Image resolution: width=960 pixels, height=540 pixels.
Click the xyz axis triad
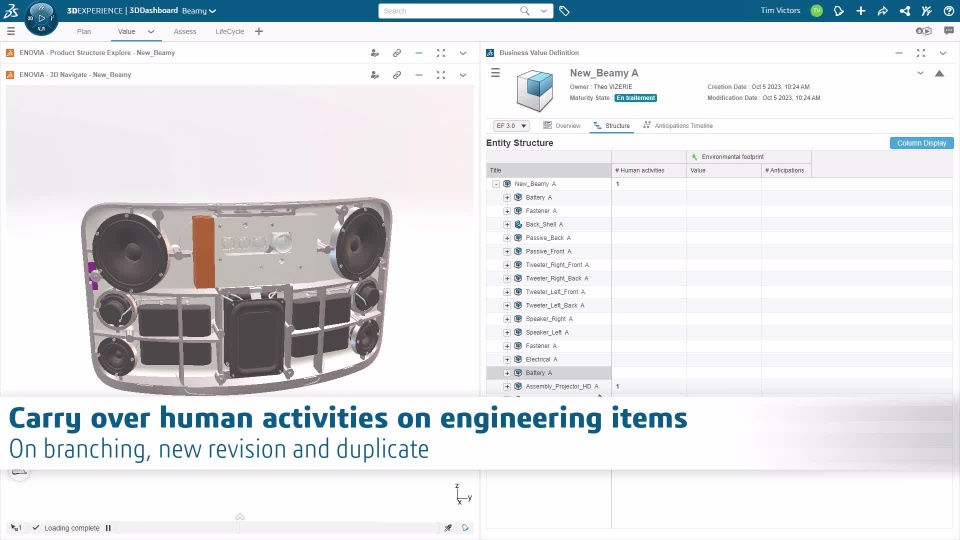click(x=463, y=494)
